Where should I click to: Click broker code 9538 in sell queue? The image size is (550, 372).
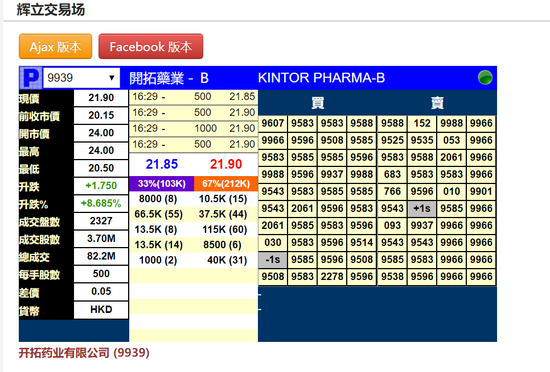click(392, 276)
